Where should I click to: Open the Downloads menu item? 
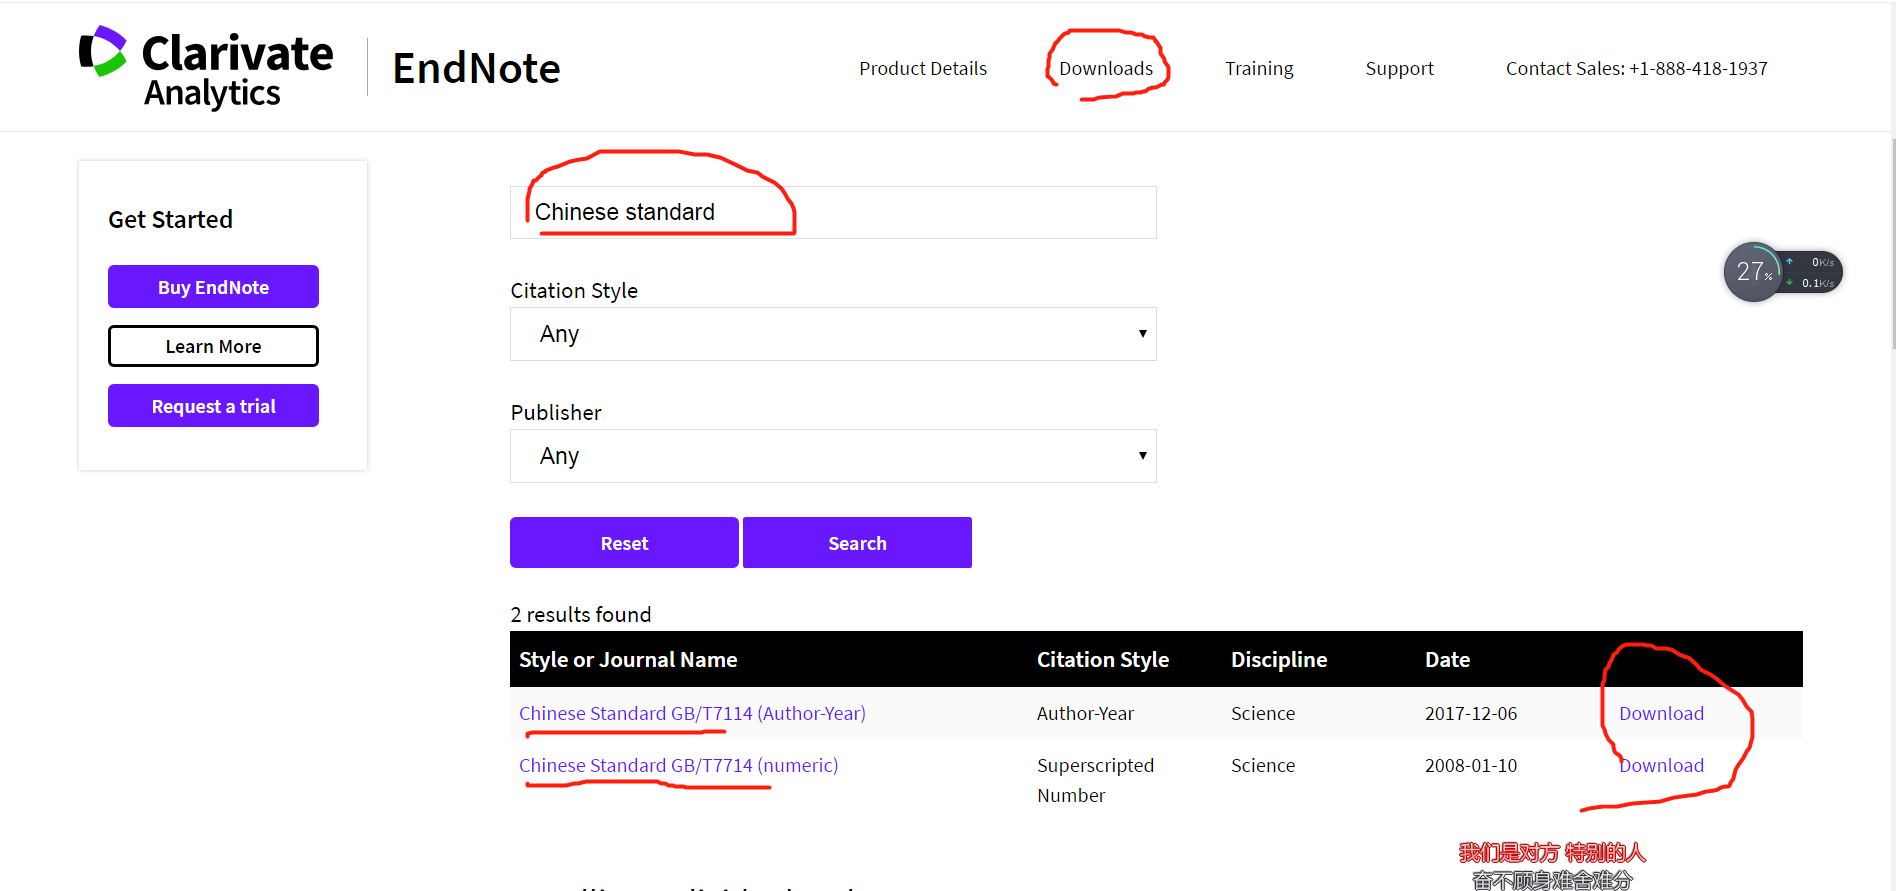pyautogui.click(x=1106, y=68)
